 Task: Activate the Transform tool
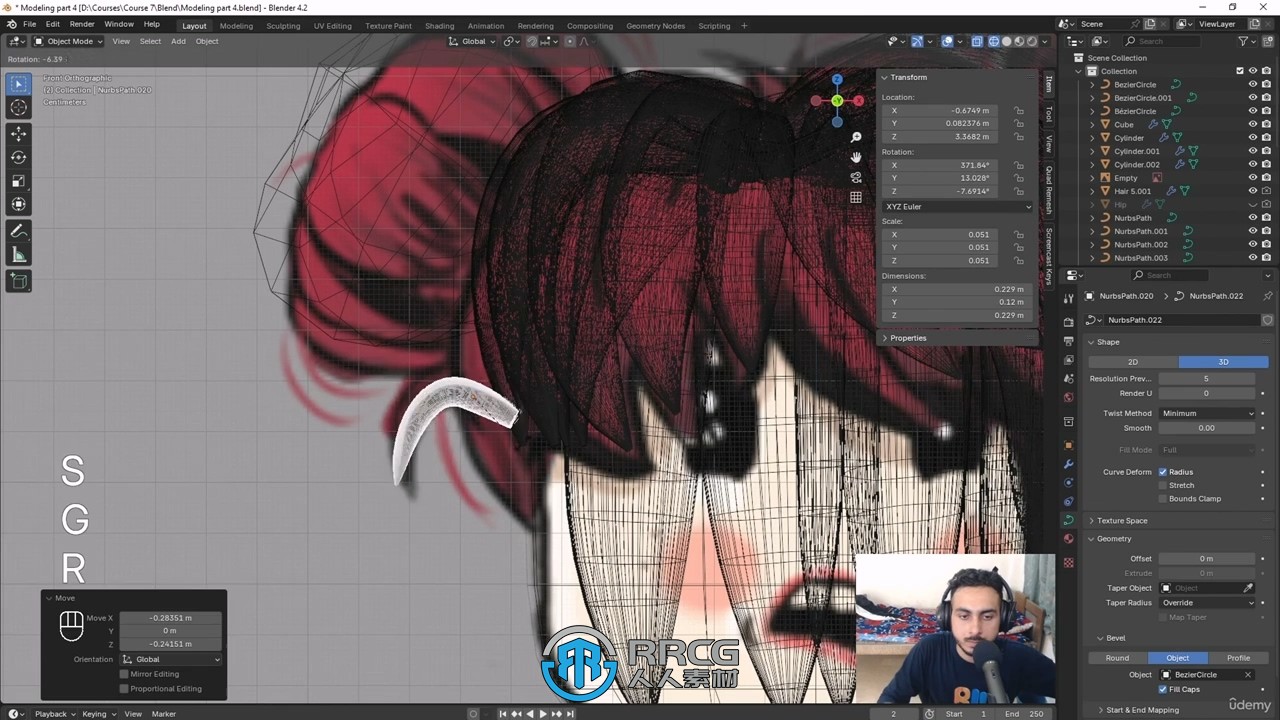[x=18, y=205]
